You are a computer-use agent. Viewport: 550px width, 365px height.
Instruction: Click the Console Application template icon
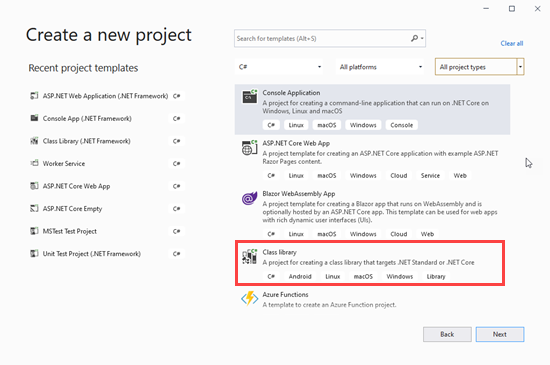[250, 96]
